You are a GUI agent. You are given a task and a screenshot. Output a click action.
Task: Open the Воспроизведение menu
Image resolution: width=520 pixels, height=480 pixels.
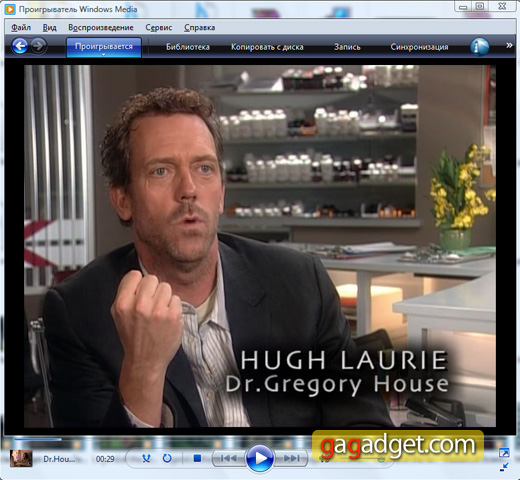pyautogui.click(x=101, y=27)
